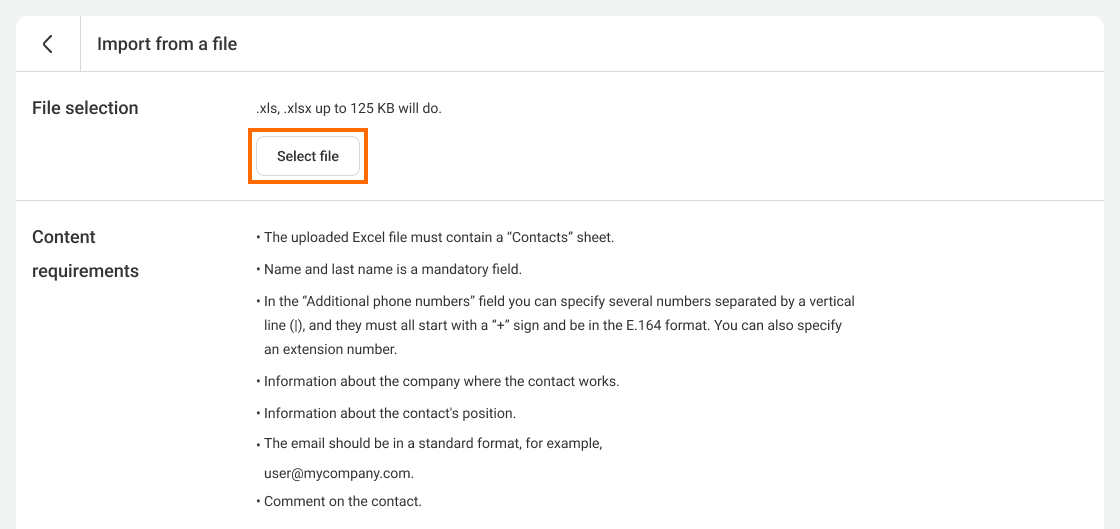The height and width of the screenshot is (529, 1120).
Task: Go back using the left chevron arrow
Action: pyautogui.click(x=48, y=44)
